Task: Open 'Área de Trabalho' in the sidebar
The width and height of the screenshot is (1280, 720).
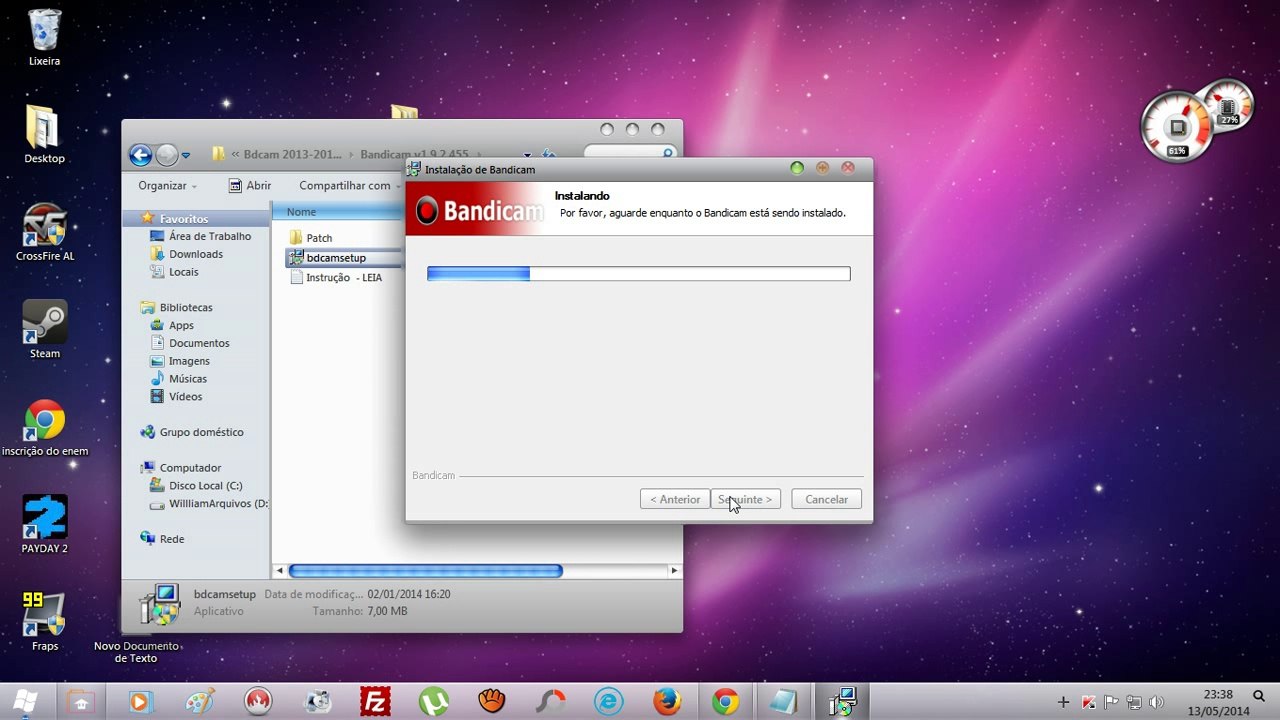Action: 210,236
